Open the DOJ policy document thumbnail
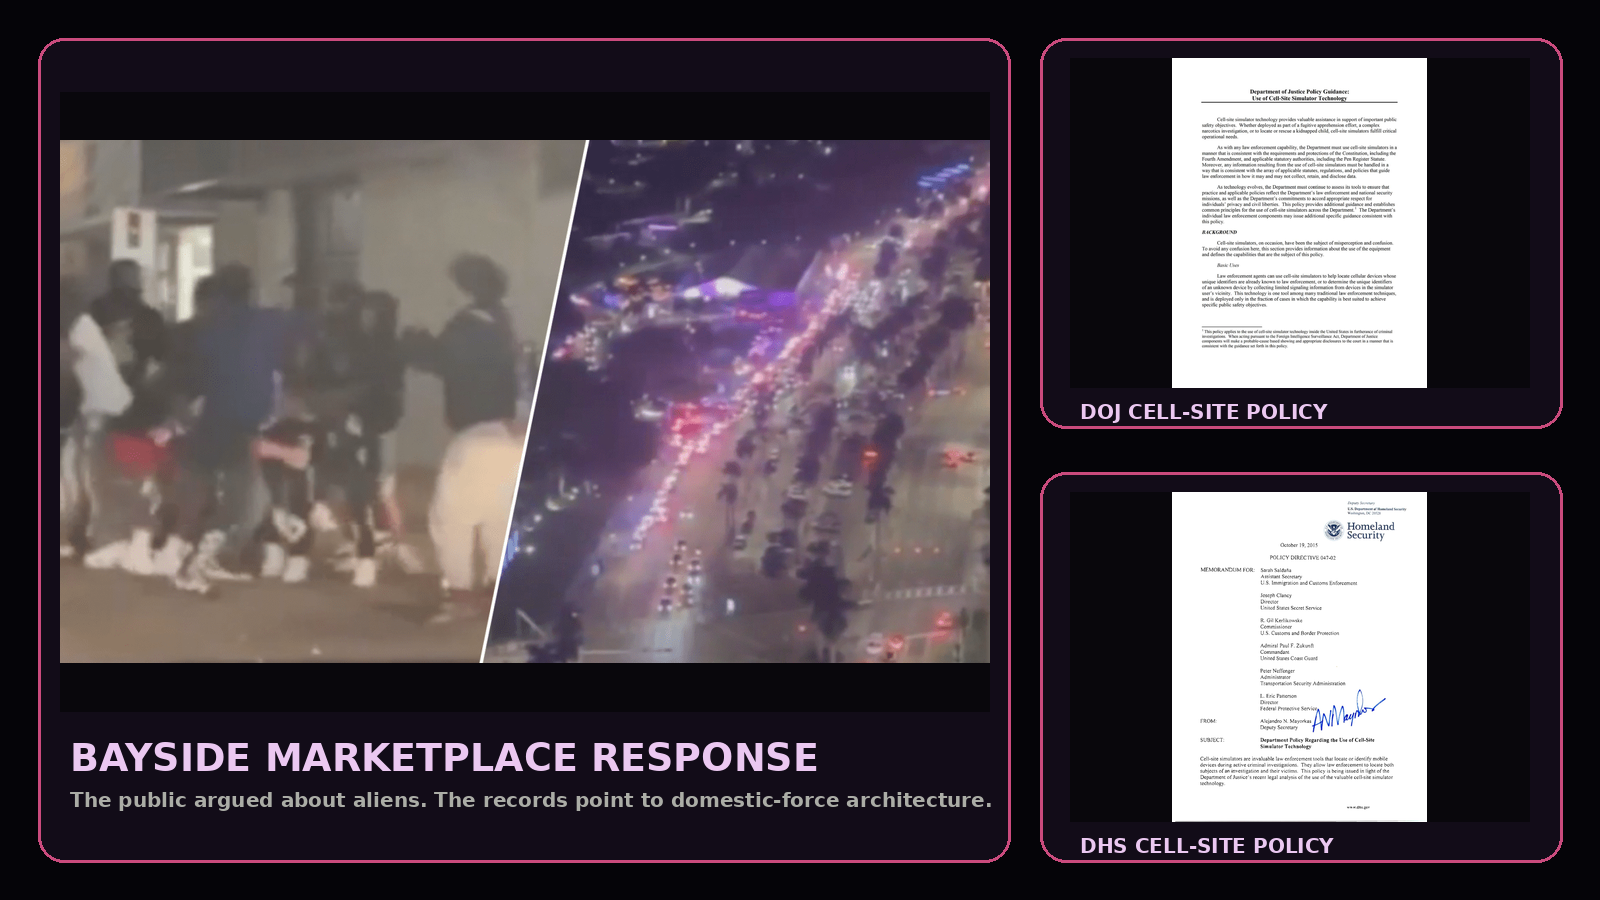Viewport: 1600px width, 900px height. (x=1300, y=225)
